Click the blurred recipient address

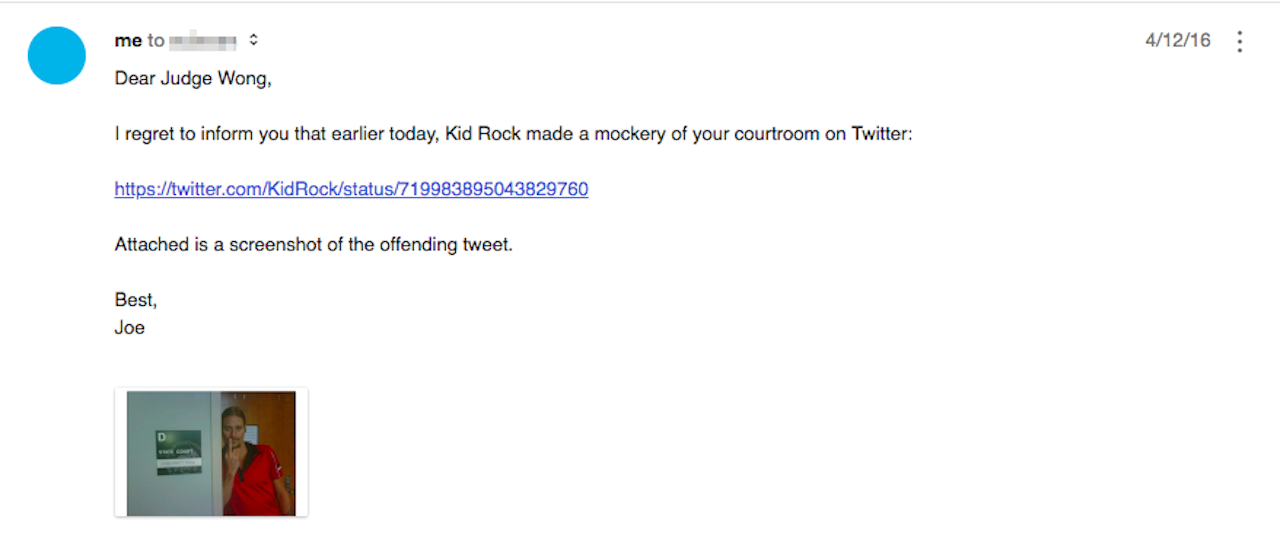point(203,41)
